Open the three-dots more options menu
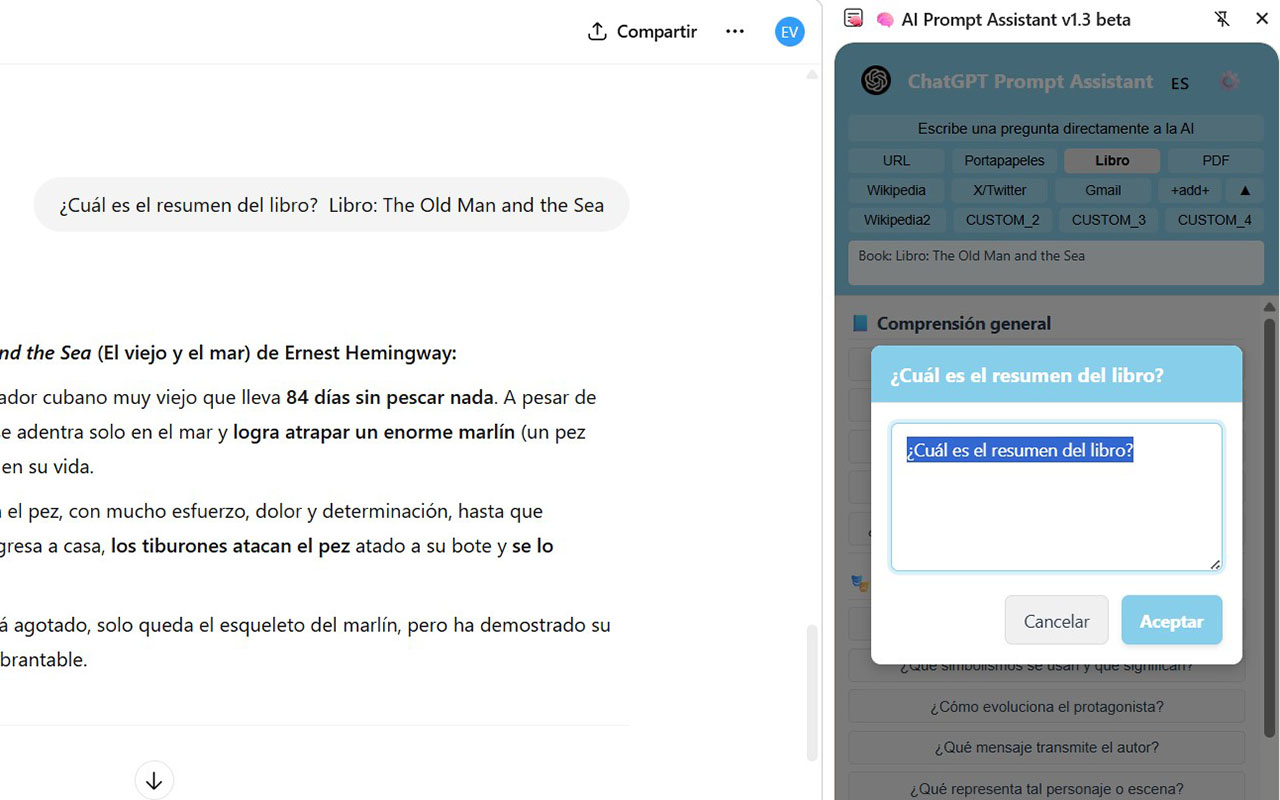The width and height of the screenshot is (1280, 800). point(735,31)
